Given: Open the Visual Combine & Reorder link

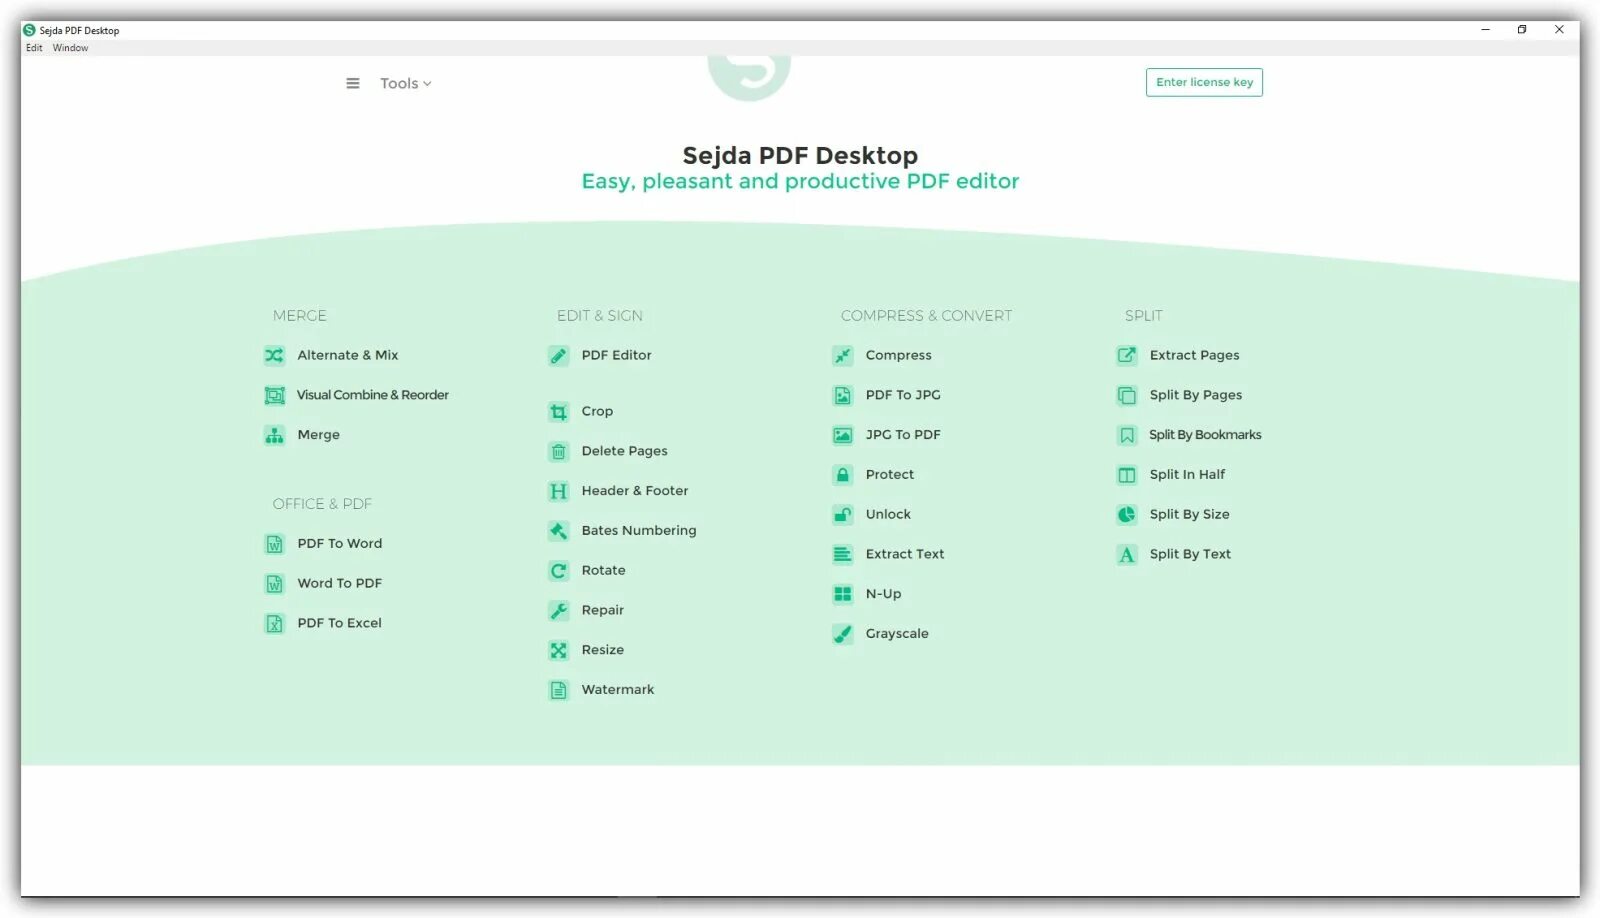Looking at the screenshot, I should click(x=372, y=395).
